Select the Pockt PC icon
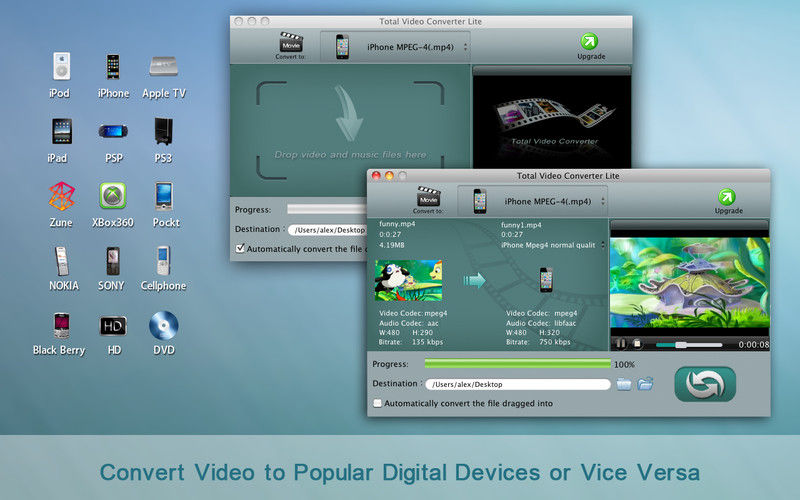Image resolution: width=800 pixels, height=500 pixels. tap(164, 196)
